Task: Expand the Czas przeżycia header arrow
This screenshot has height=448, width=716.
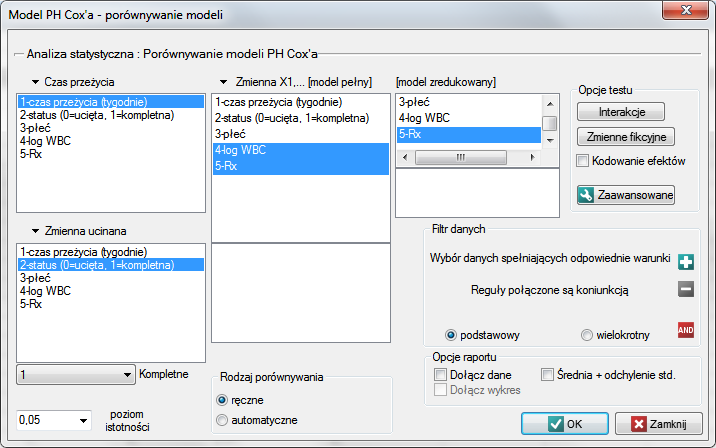Action: click(x=35, y=80)
